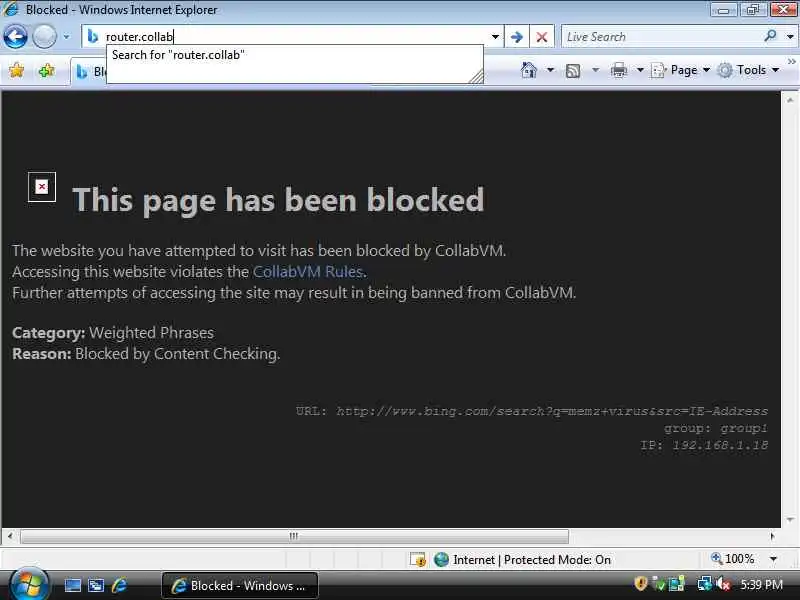This screenshot has height=600, width=800.
Task: Click the vertical scrollbar up arrow
Action: pos(790,100)
